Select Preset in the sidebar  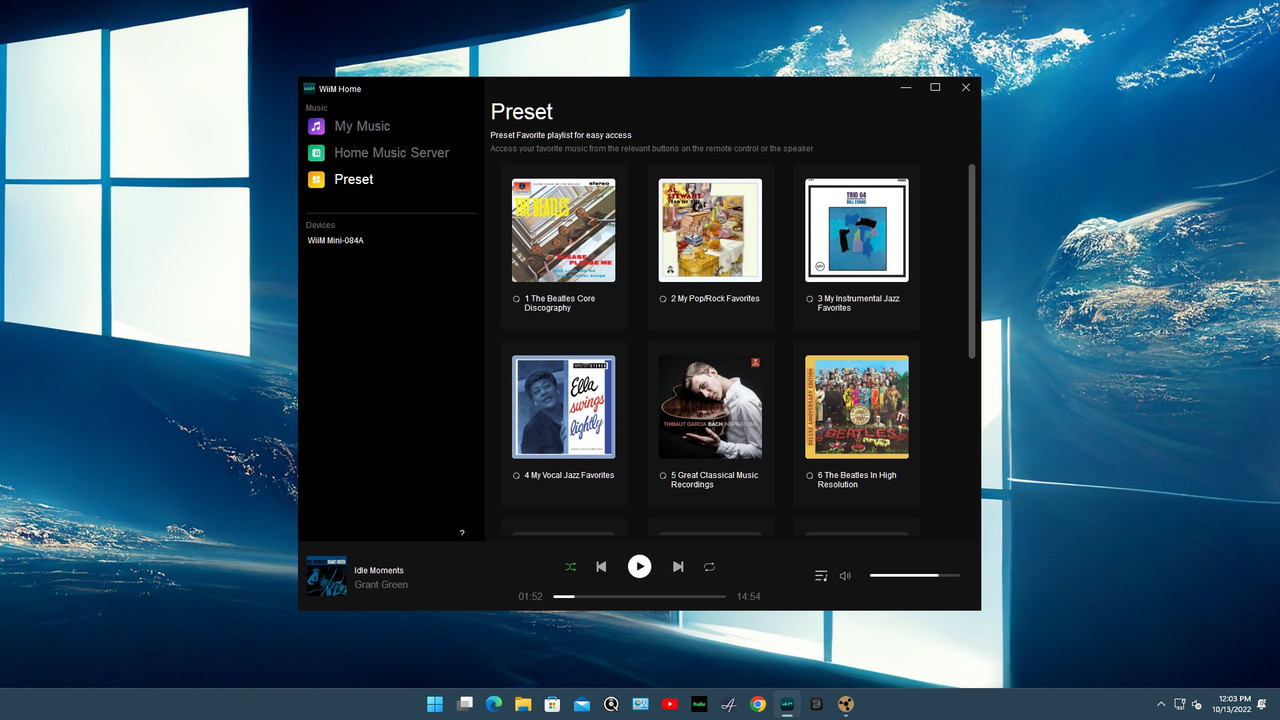(353, 179)
